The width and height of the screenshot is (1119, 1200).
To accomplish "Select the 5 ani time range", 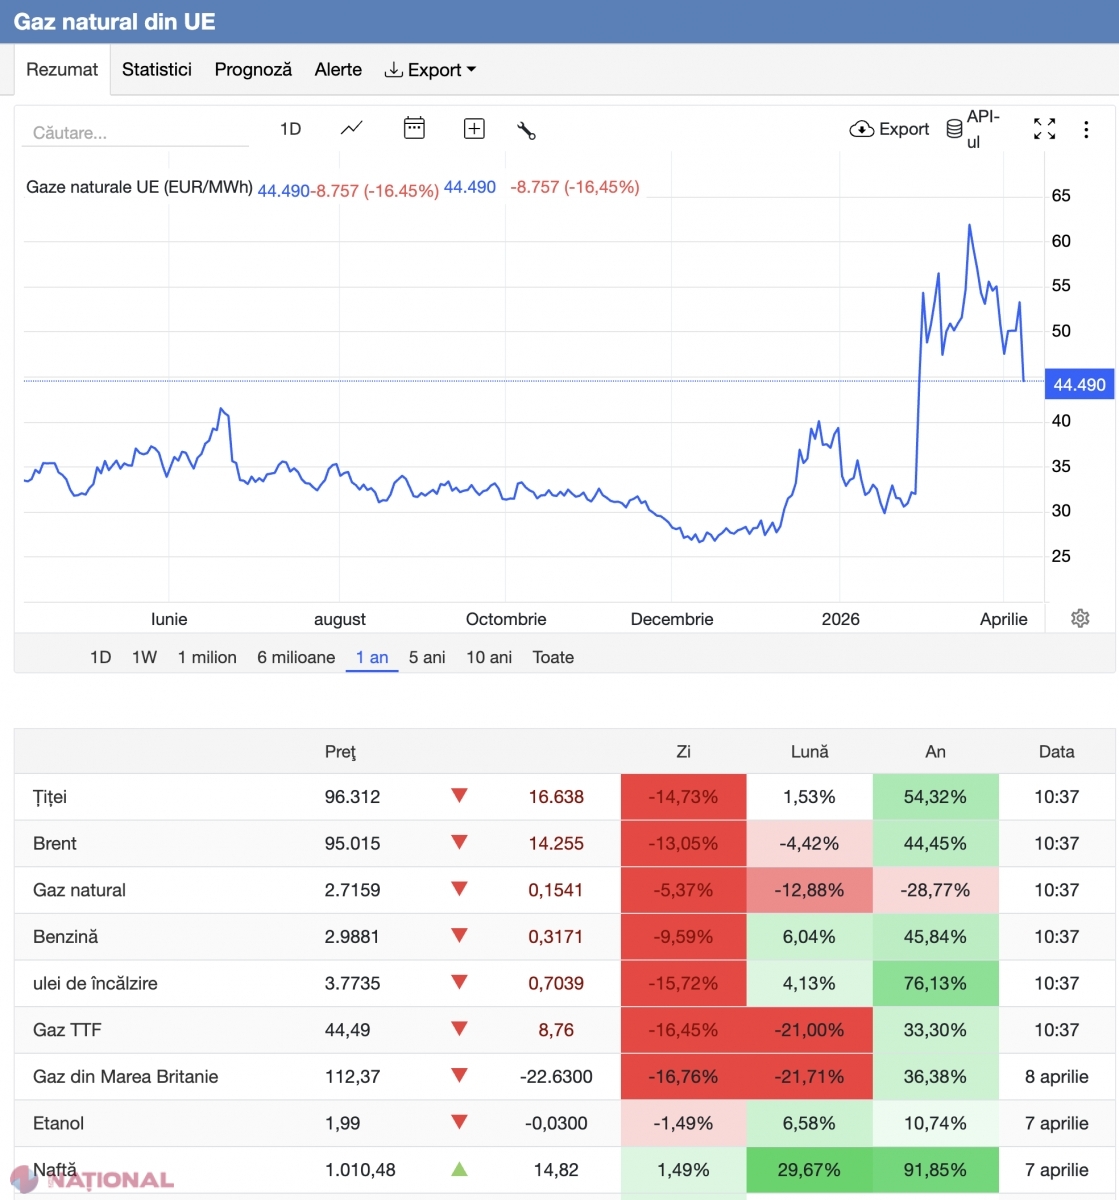I will (427, 657).
